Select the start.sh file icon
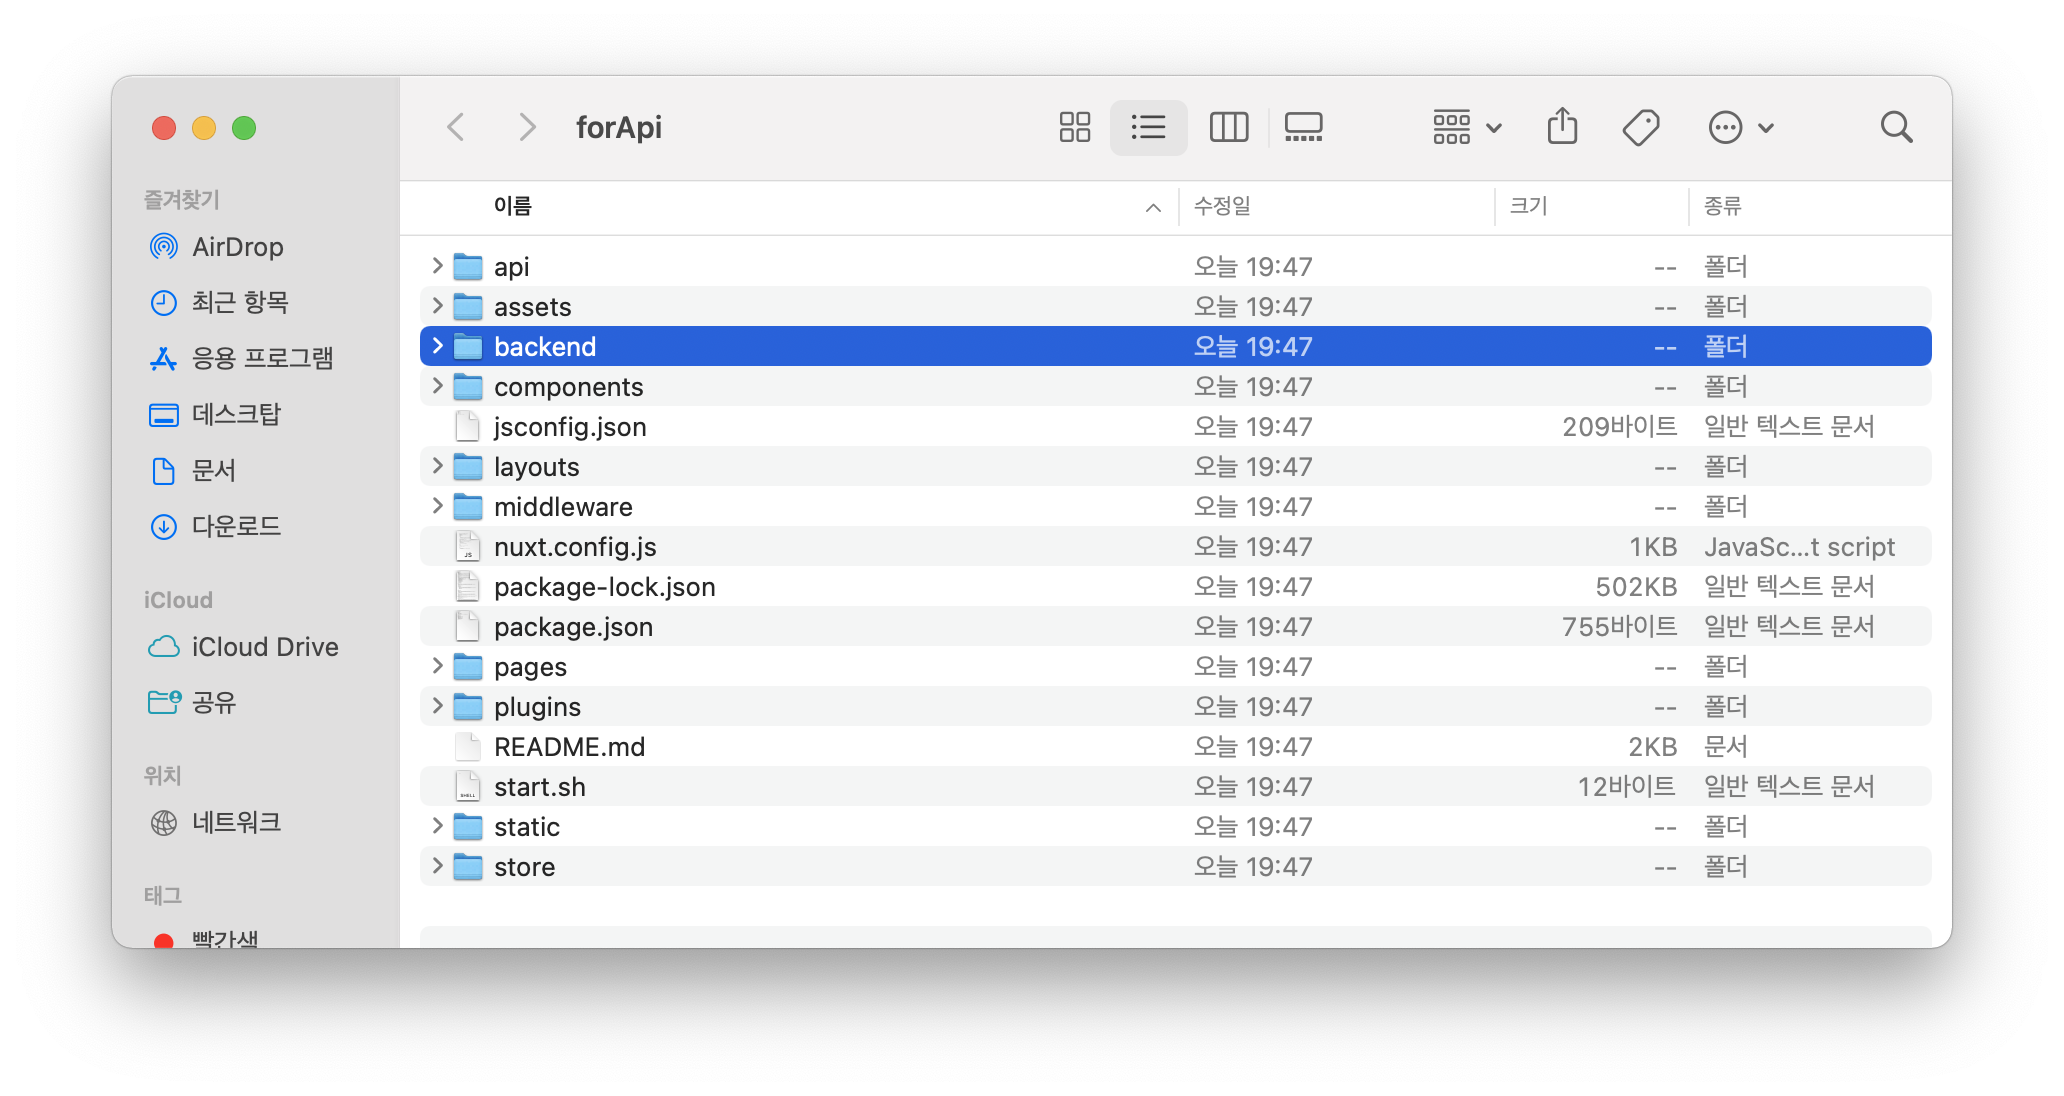The height and width of the screenshot is (1096, 2064). [467, 787]
